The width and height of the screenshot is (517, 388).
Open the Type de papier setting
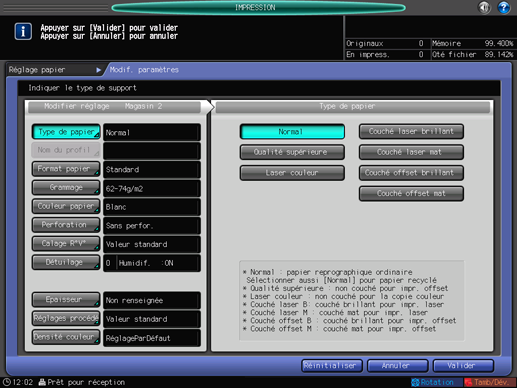click(66, 132)
